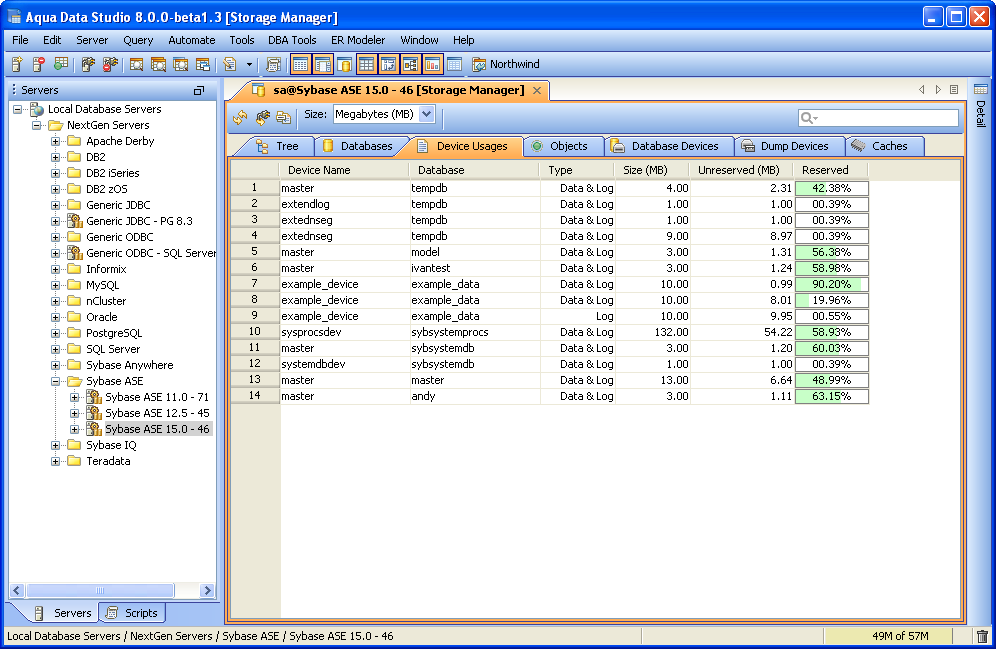Viewport: 996px width, 649px height.
Task: Click the refresh icon in Storage Manager
Action: (x=240, y=117)
